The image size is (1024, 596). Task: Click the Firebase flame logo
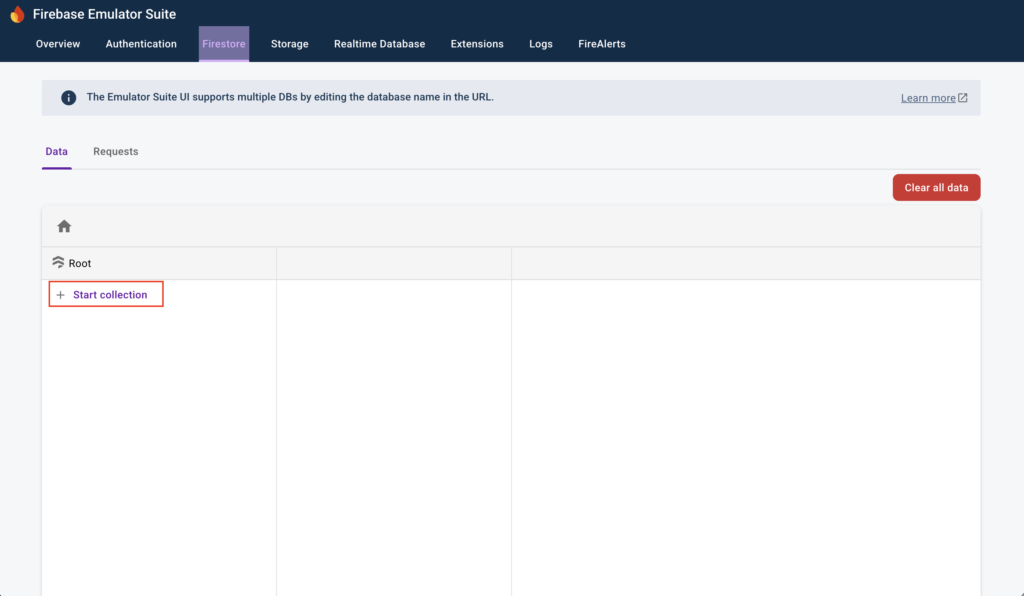coord(17,15)
